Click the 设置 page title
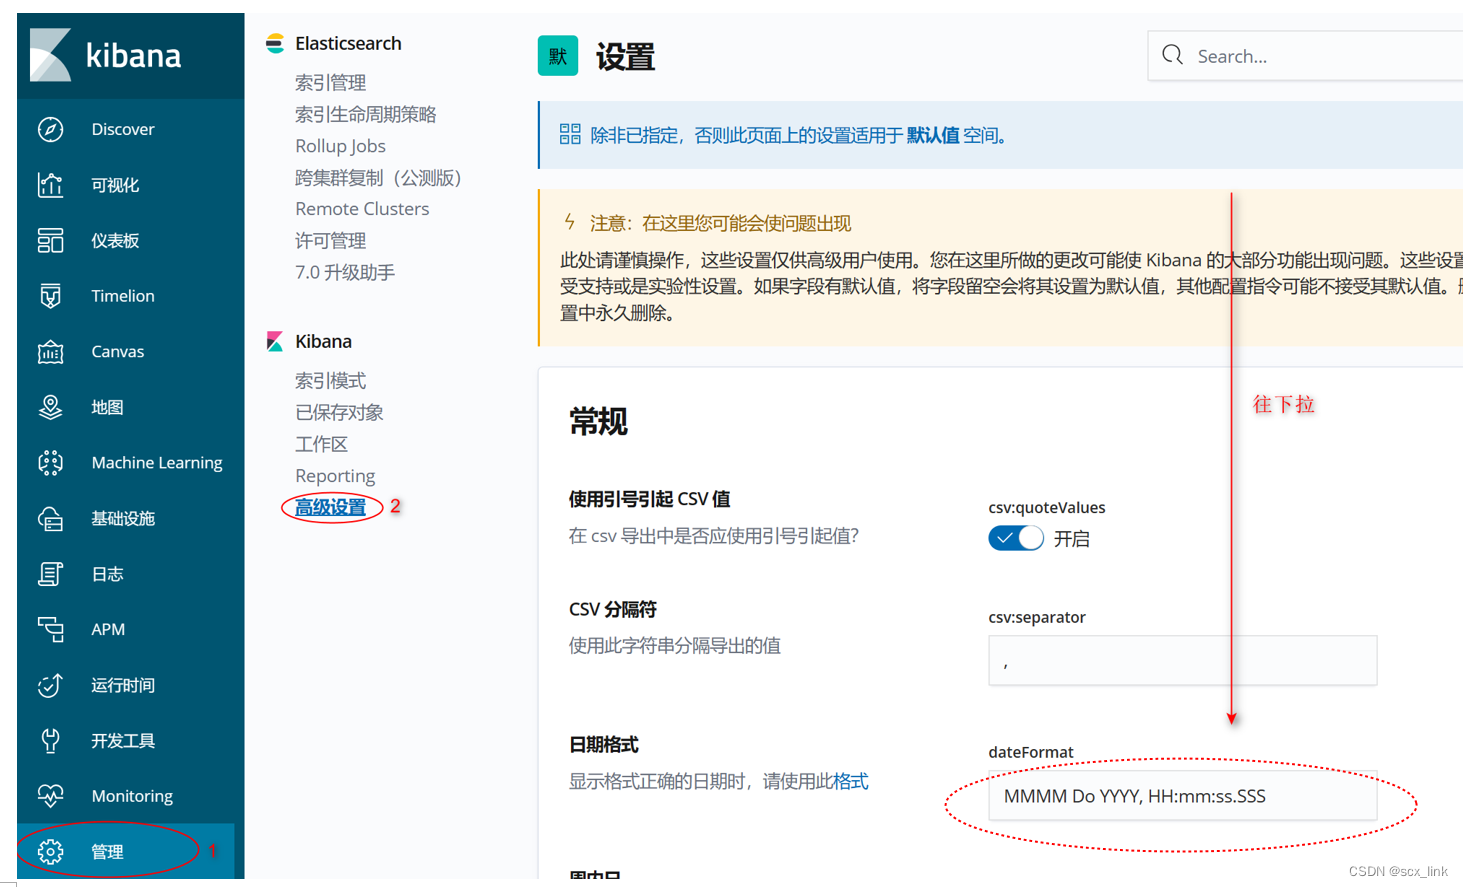Image resolution: width=1463 pixels, height=887 pixels. coord(626,57)
